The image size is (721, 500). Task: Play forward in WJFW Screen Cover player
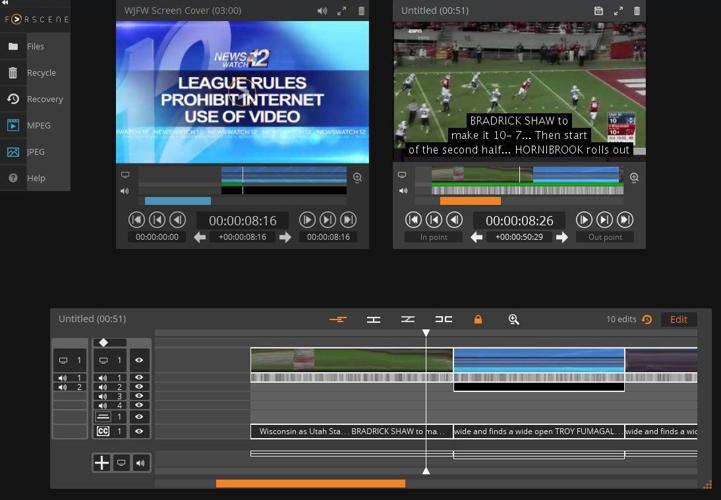307,220
